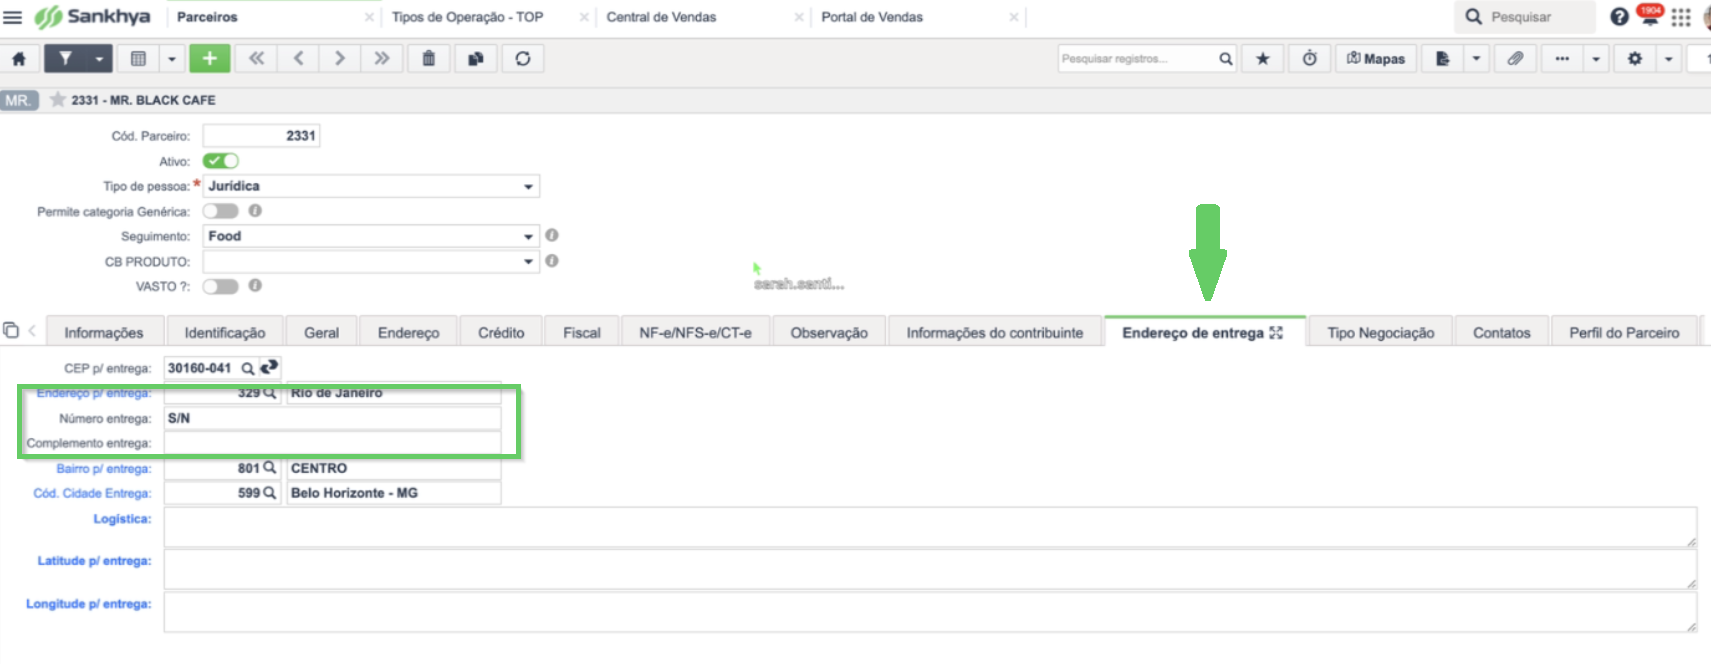
Task: Toggle the Ativo switch
Action: coord(221,161)
